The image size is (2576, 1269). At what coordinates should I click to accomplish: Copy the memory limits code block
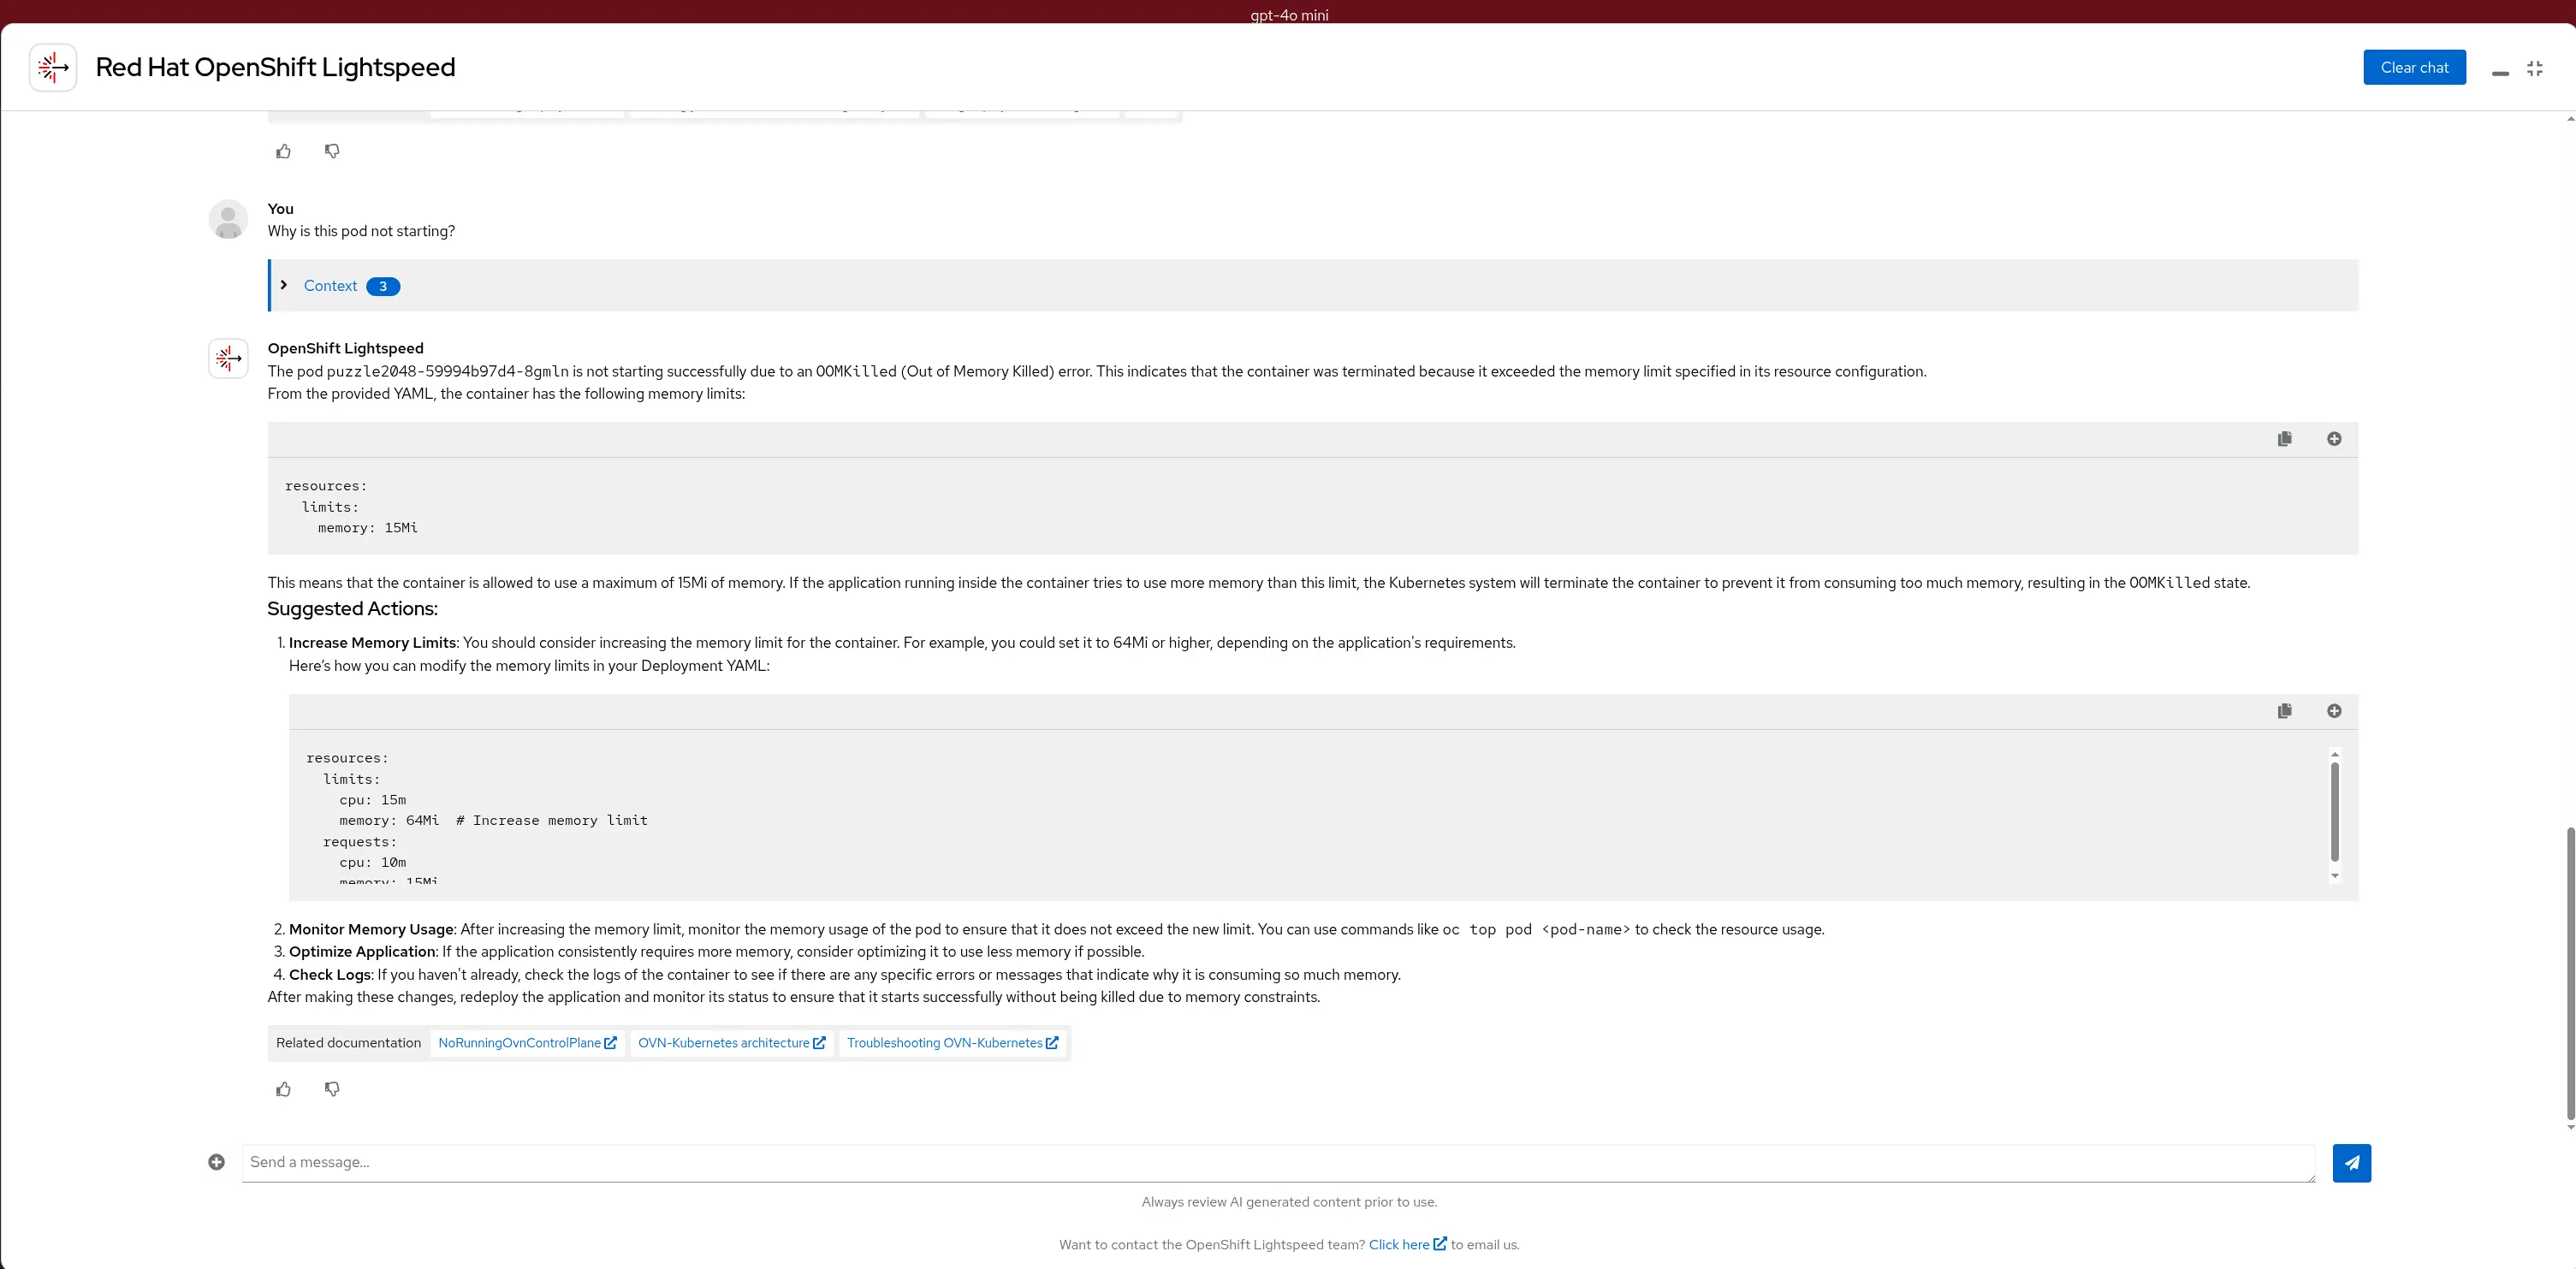click(x=2284, y=439)
